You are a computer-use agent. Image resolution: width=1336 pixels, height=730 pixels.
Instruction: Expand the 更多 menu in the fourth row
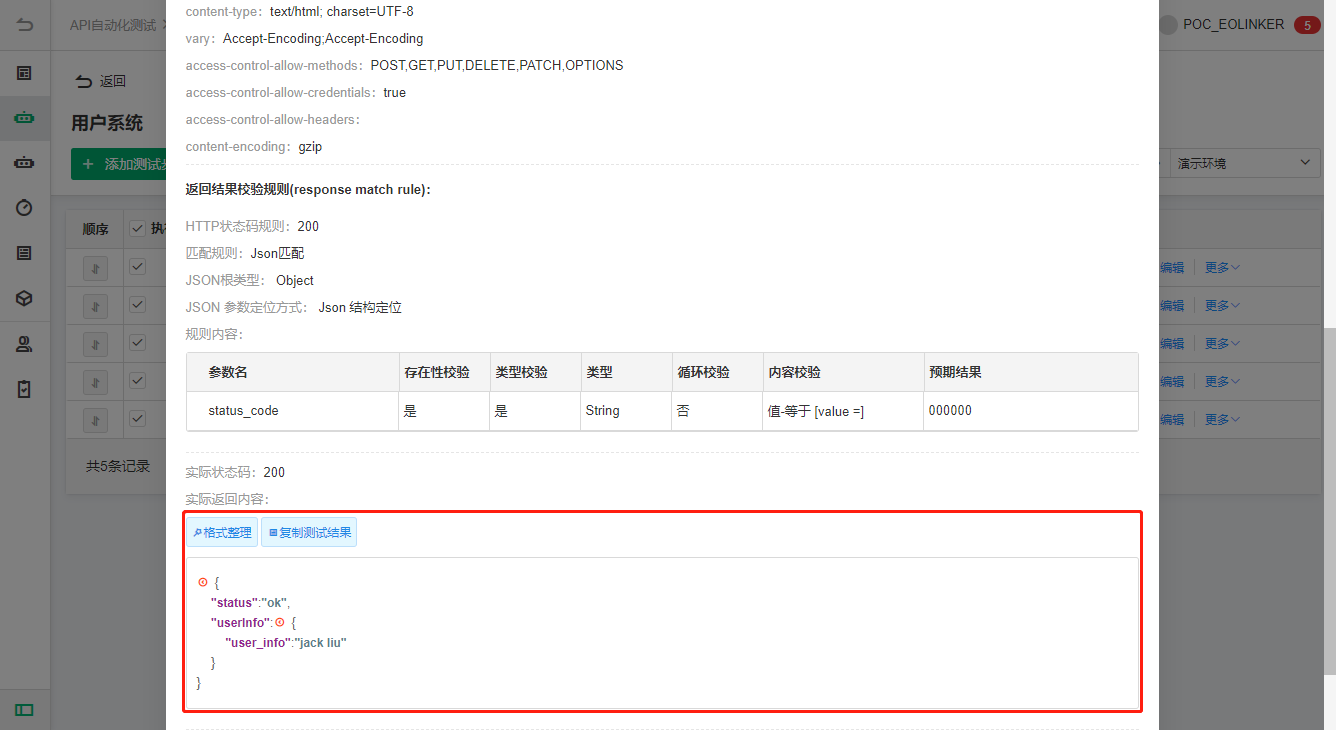click(x=1222, y=381)
